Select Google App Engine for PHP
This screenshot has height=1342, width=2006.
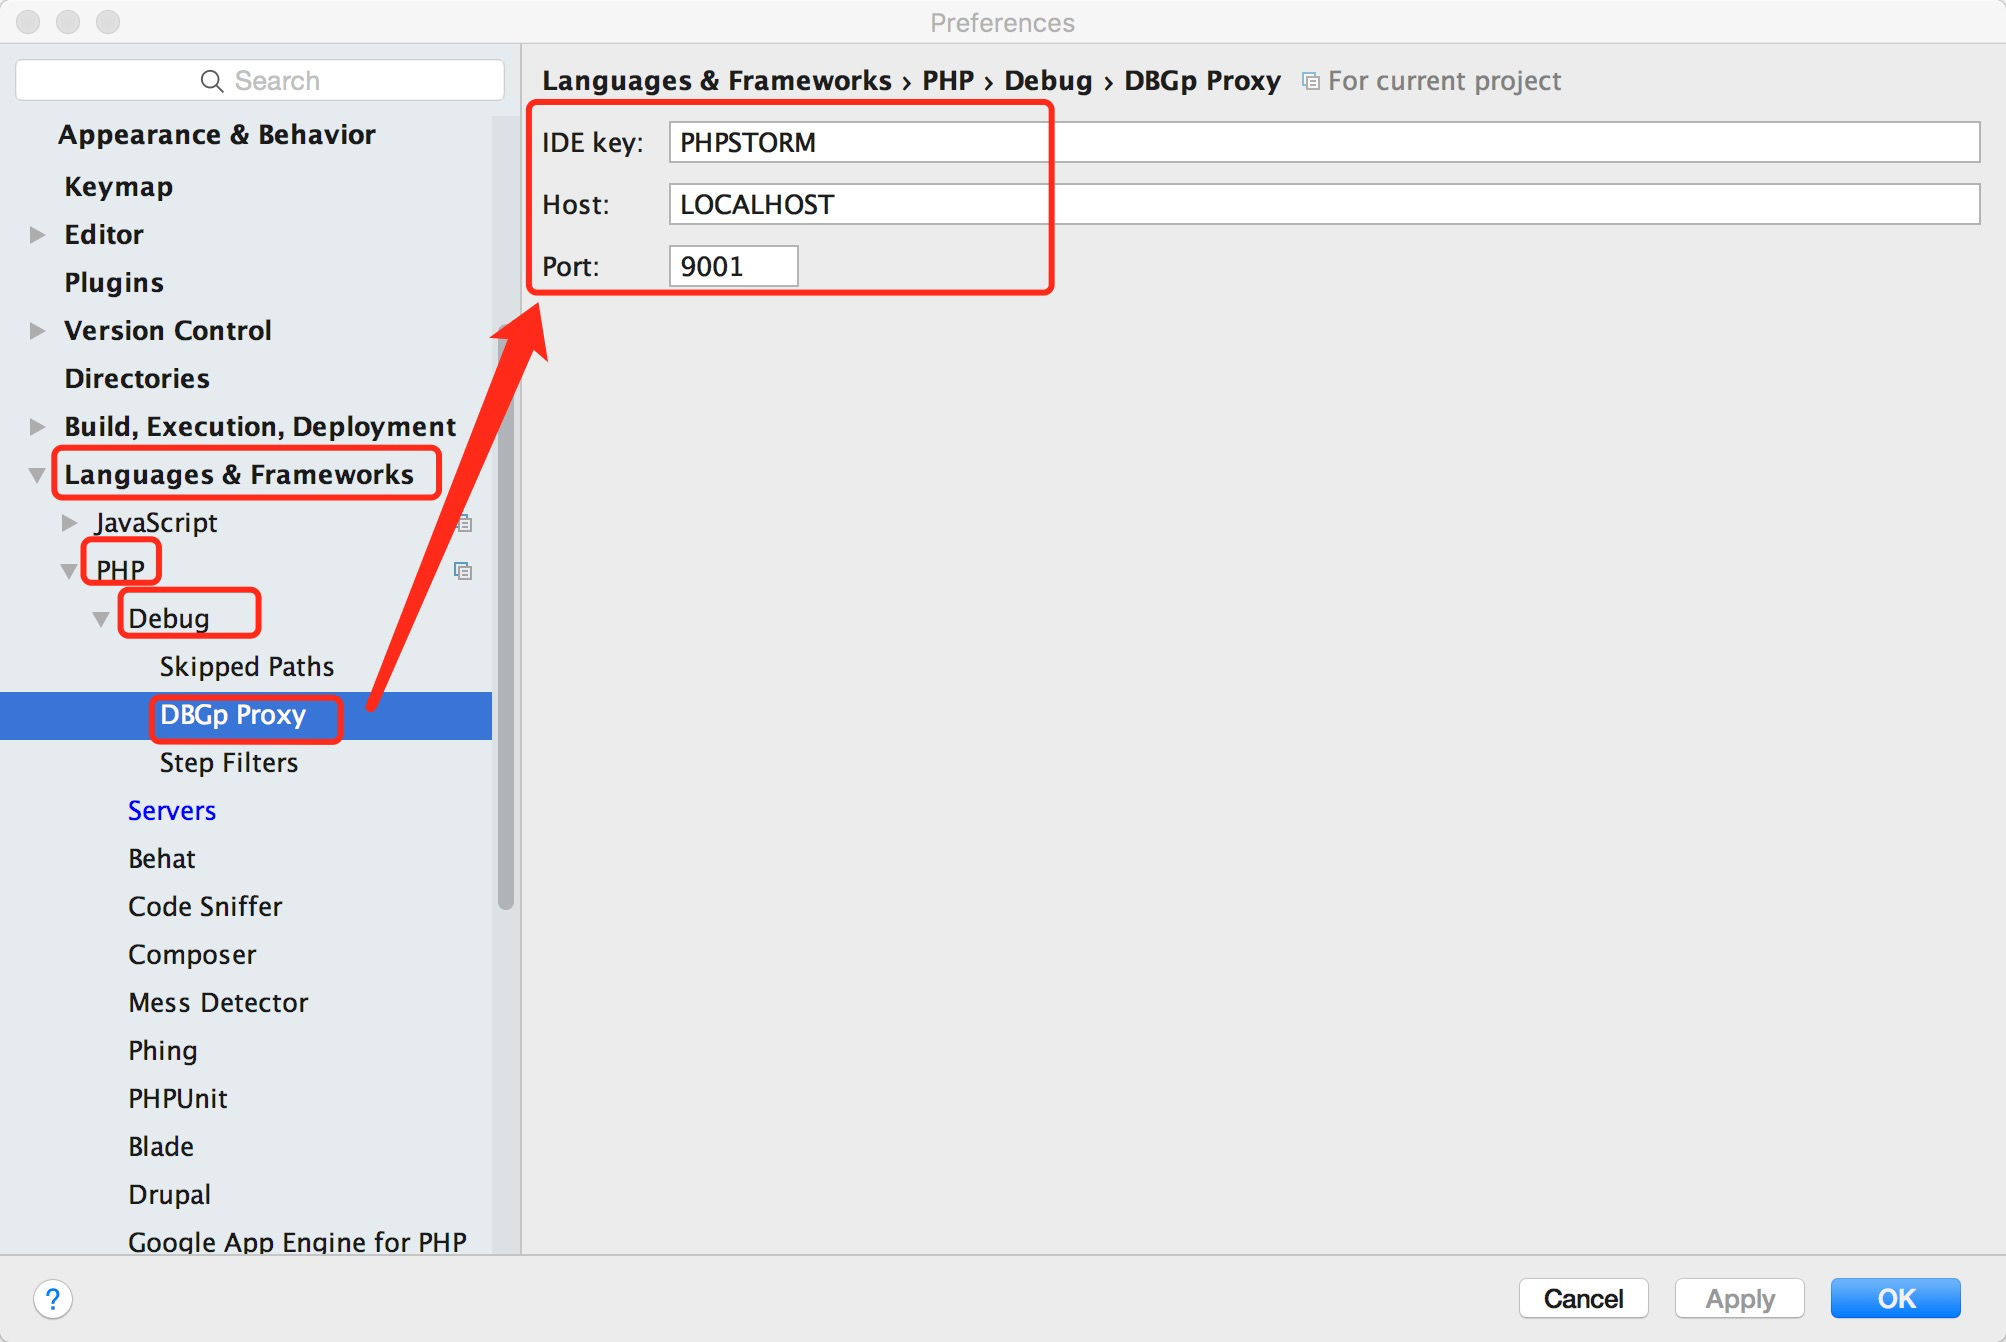pos(297,1241)
